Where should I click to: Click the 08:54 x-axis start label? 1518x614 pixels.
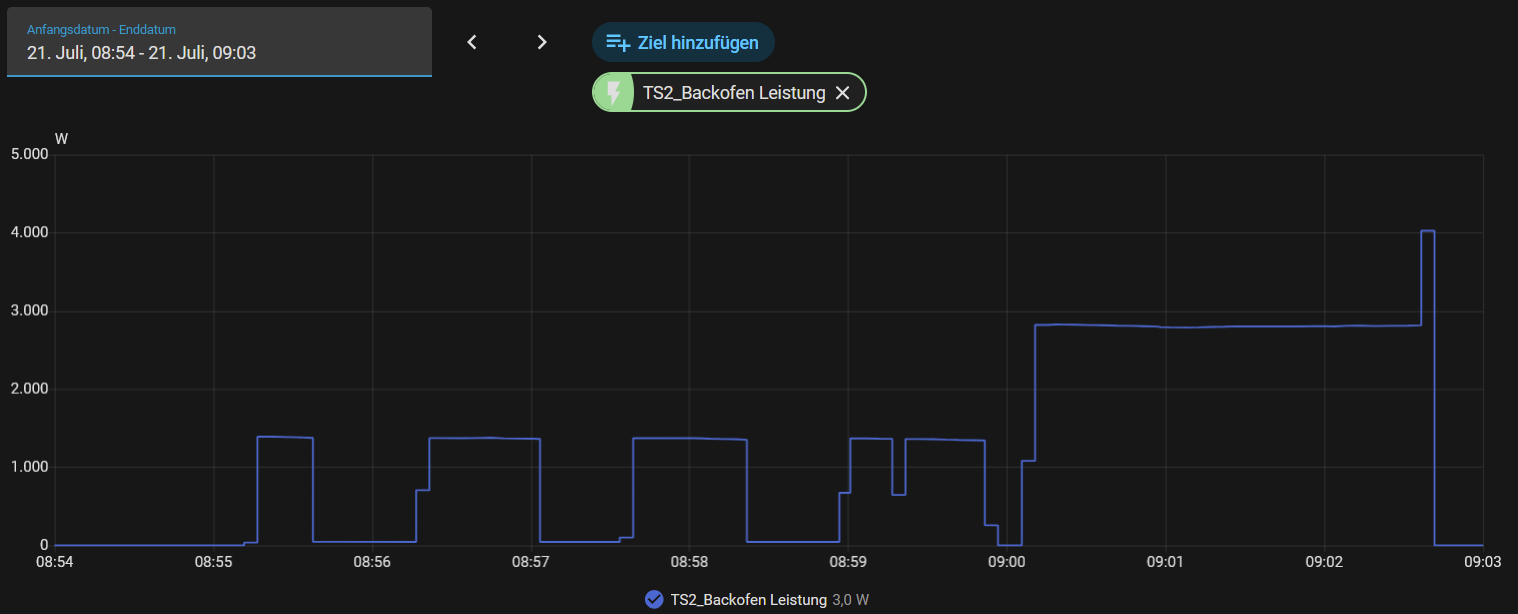point(54,563)
